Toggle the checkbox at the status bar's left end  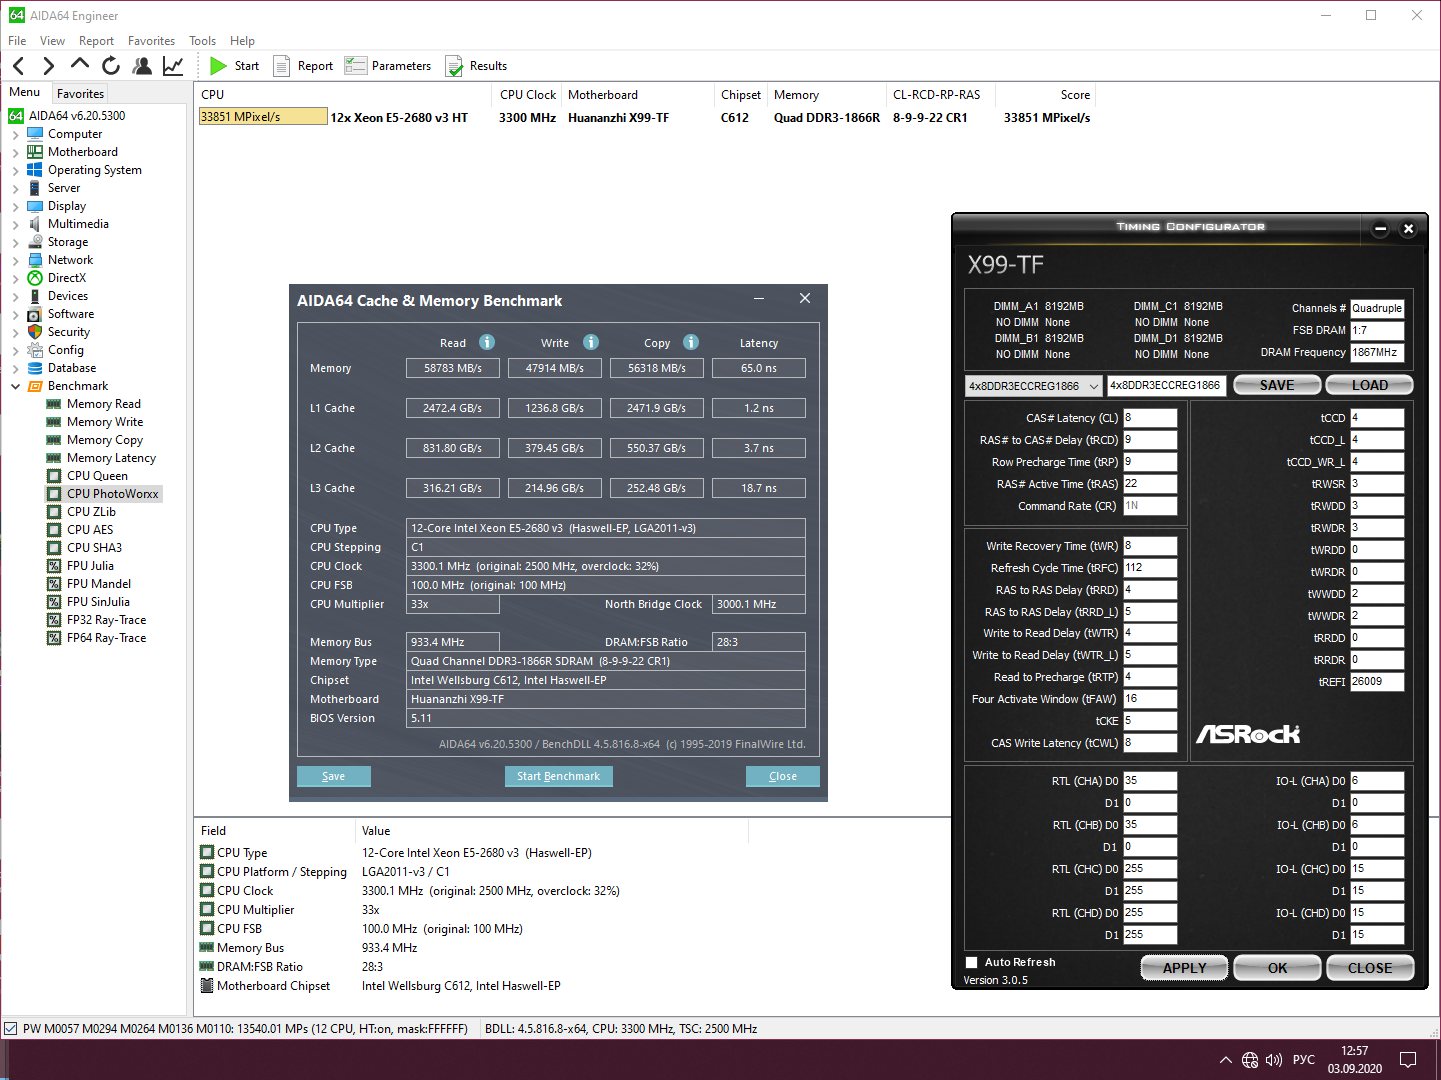point(11,1028)
